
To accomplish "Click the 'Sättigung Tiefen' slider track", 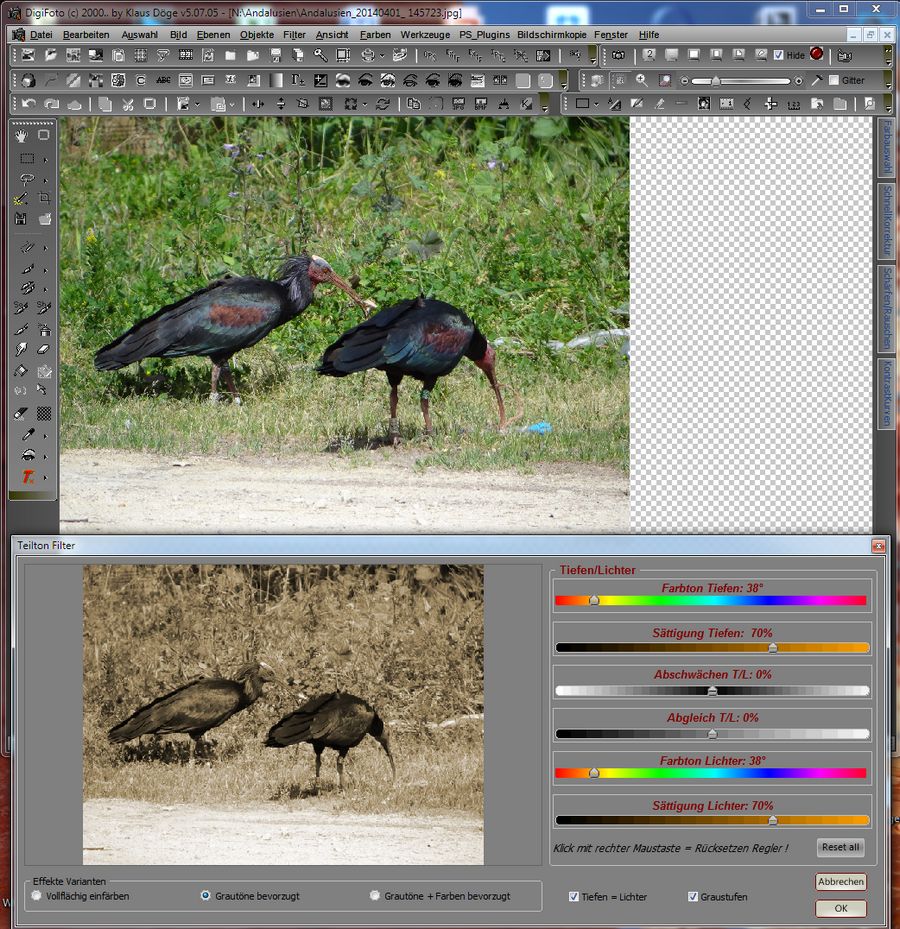I will tap(712, 648).
